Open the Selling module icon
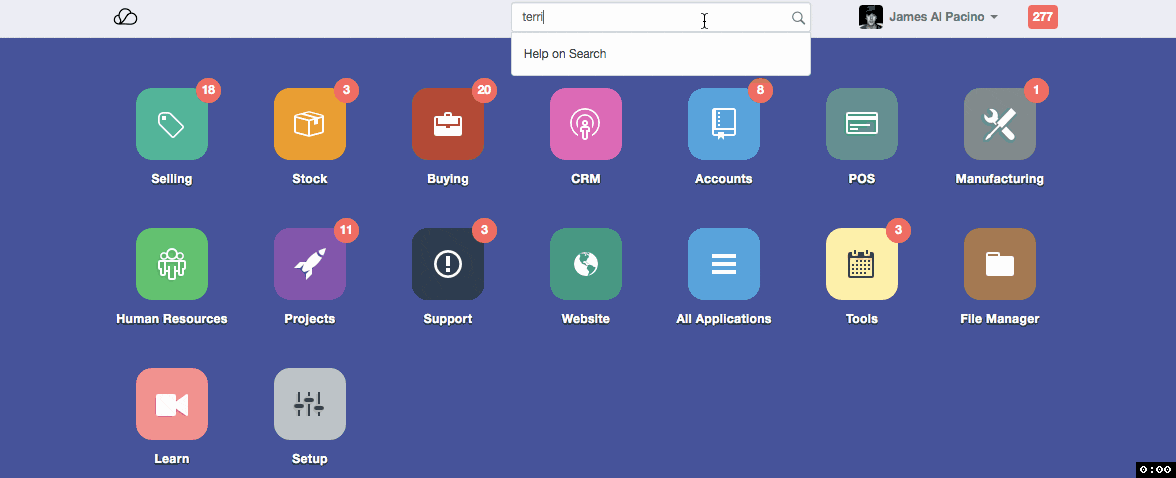The image size is (1176, 478). 172,124
